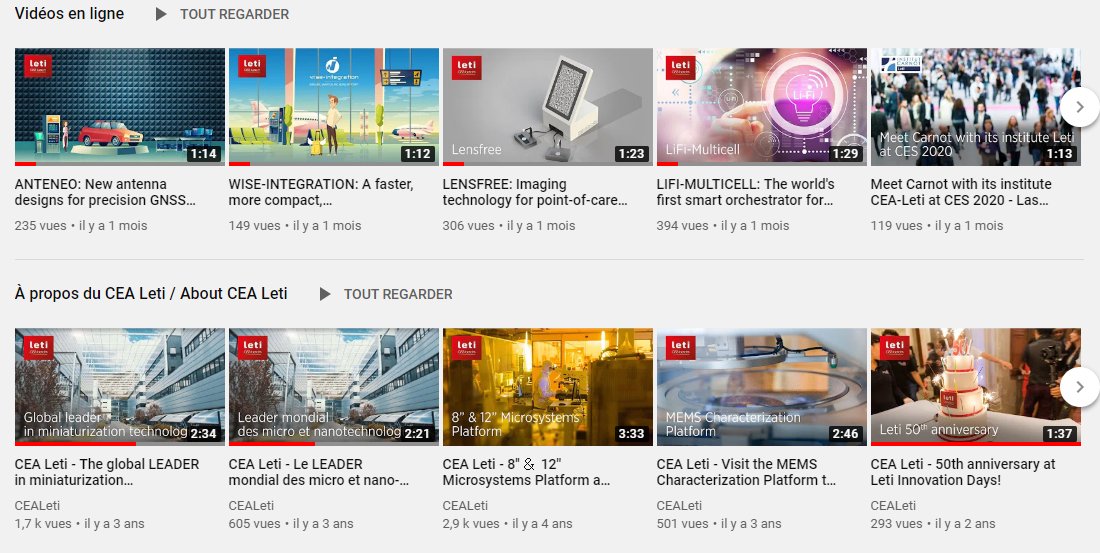
Task: Open 8" & 12" Microsystems Platform thumbnail
Action: (548, 387)
